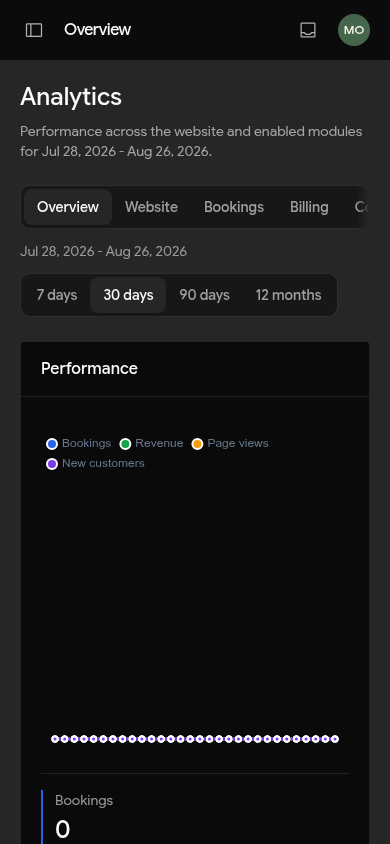Click the Overview header title
The height and width of the screenshot is (844, 390).
(x=97, y=30)
